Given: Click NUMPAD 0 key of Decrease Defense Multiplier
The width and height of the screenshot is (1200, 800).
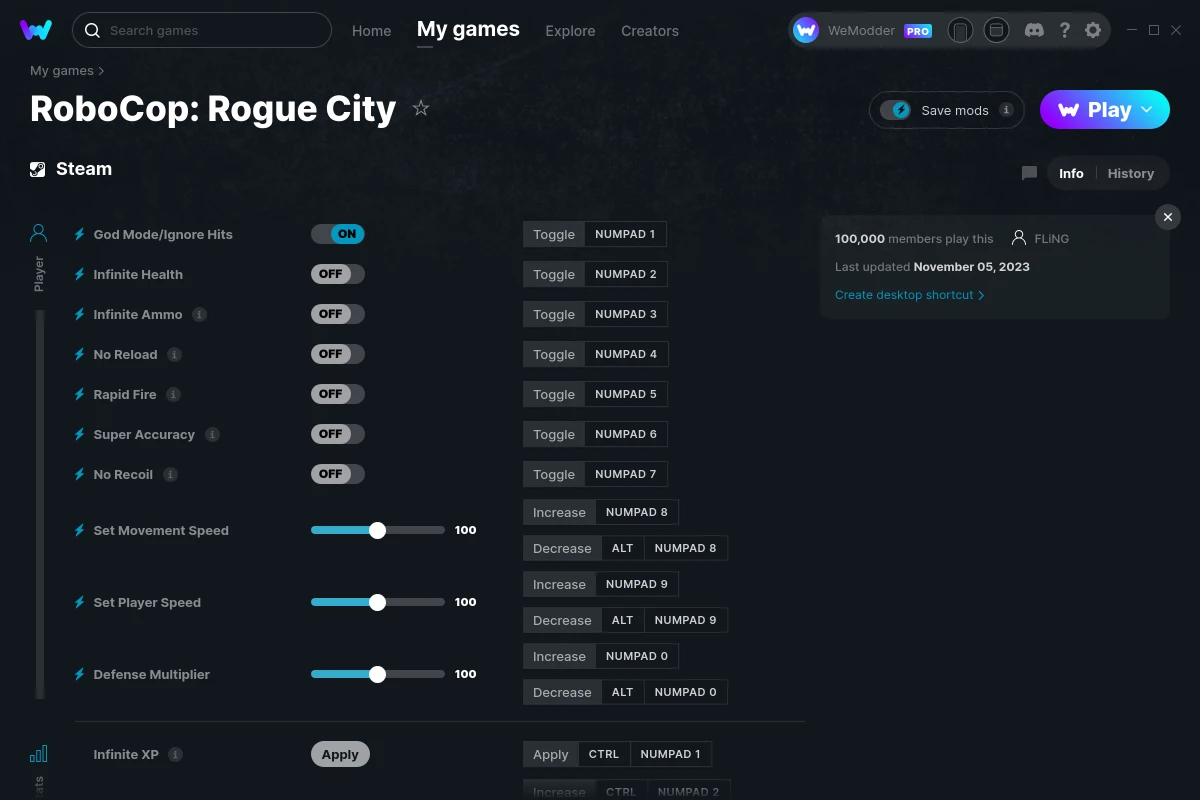Looking at the screenshot, I should click(x=685, y=692).
